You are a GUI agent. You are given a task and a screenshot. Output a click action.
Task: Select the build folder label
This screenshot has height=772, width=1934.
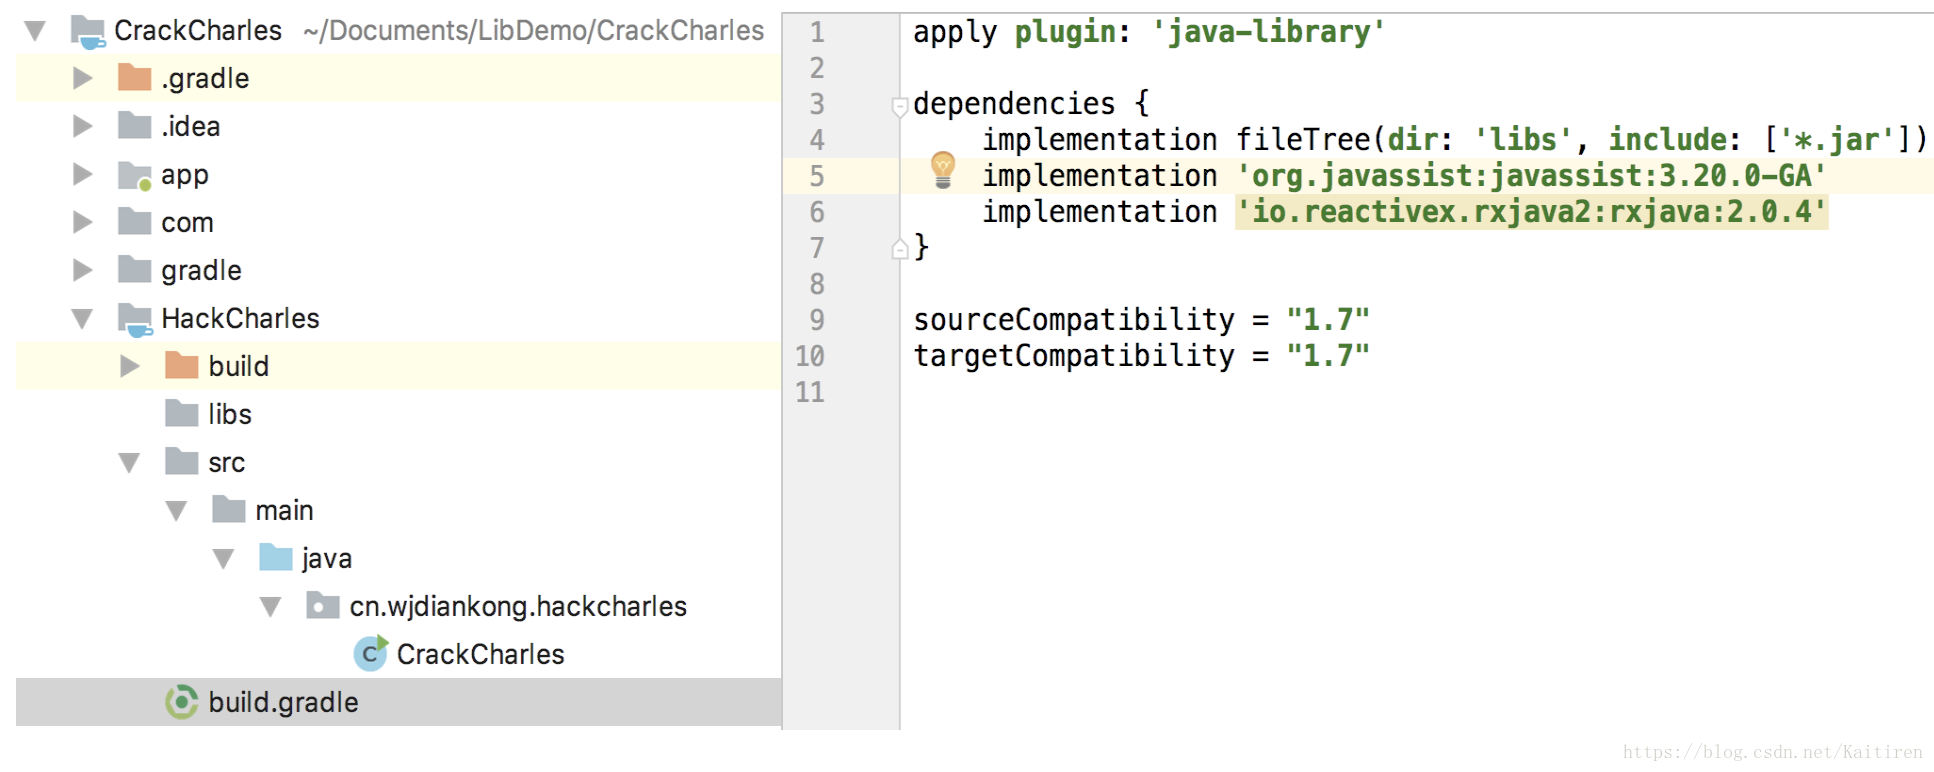point(238,366)
